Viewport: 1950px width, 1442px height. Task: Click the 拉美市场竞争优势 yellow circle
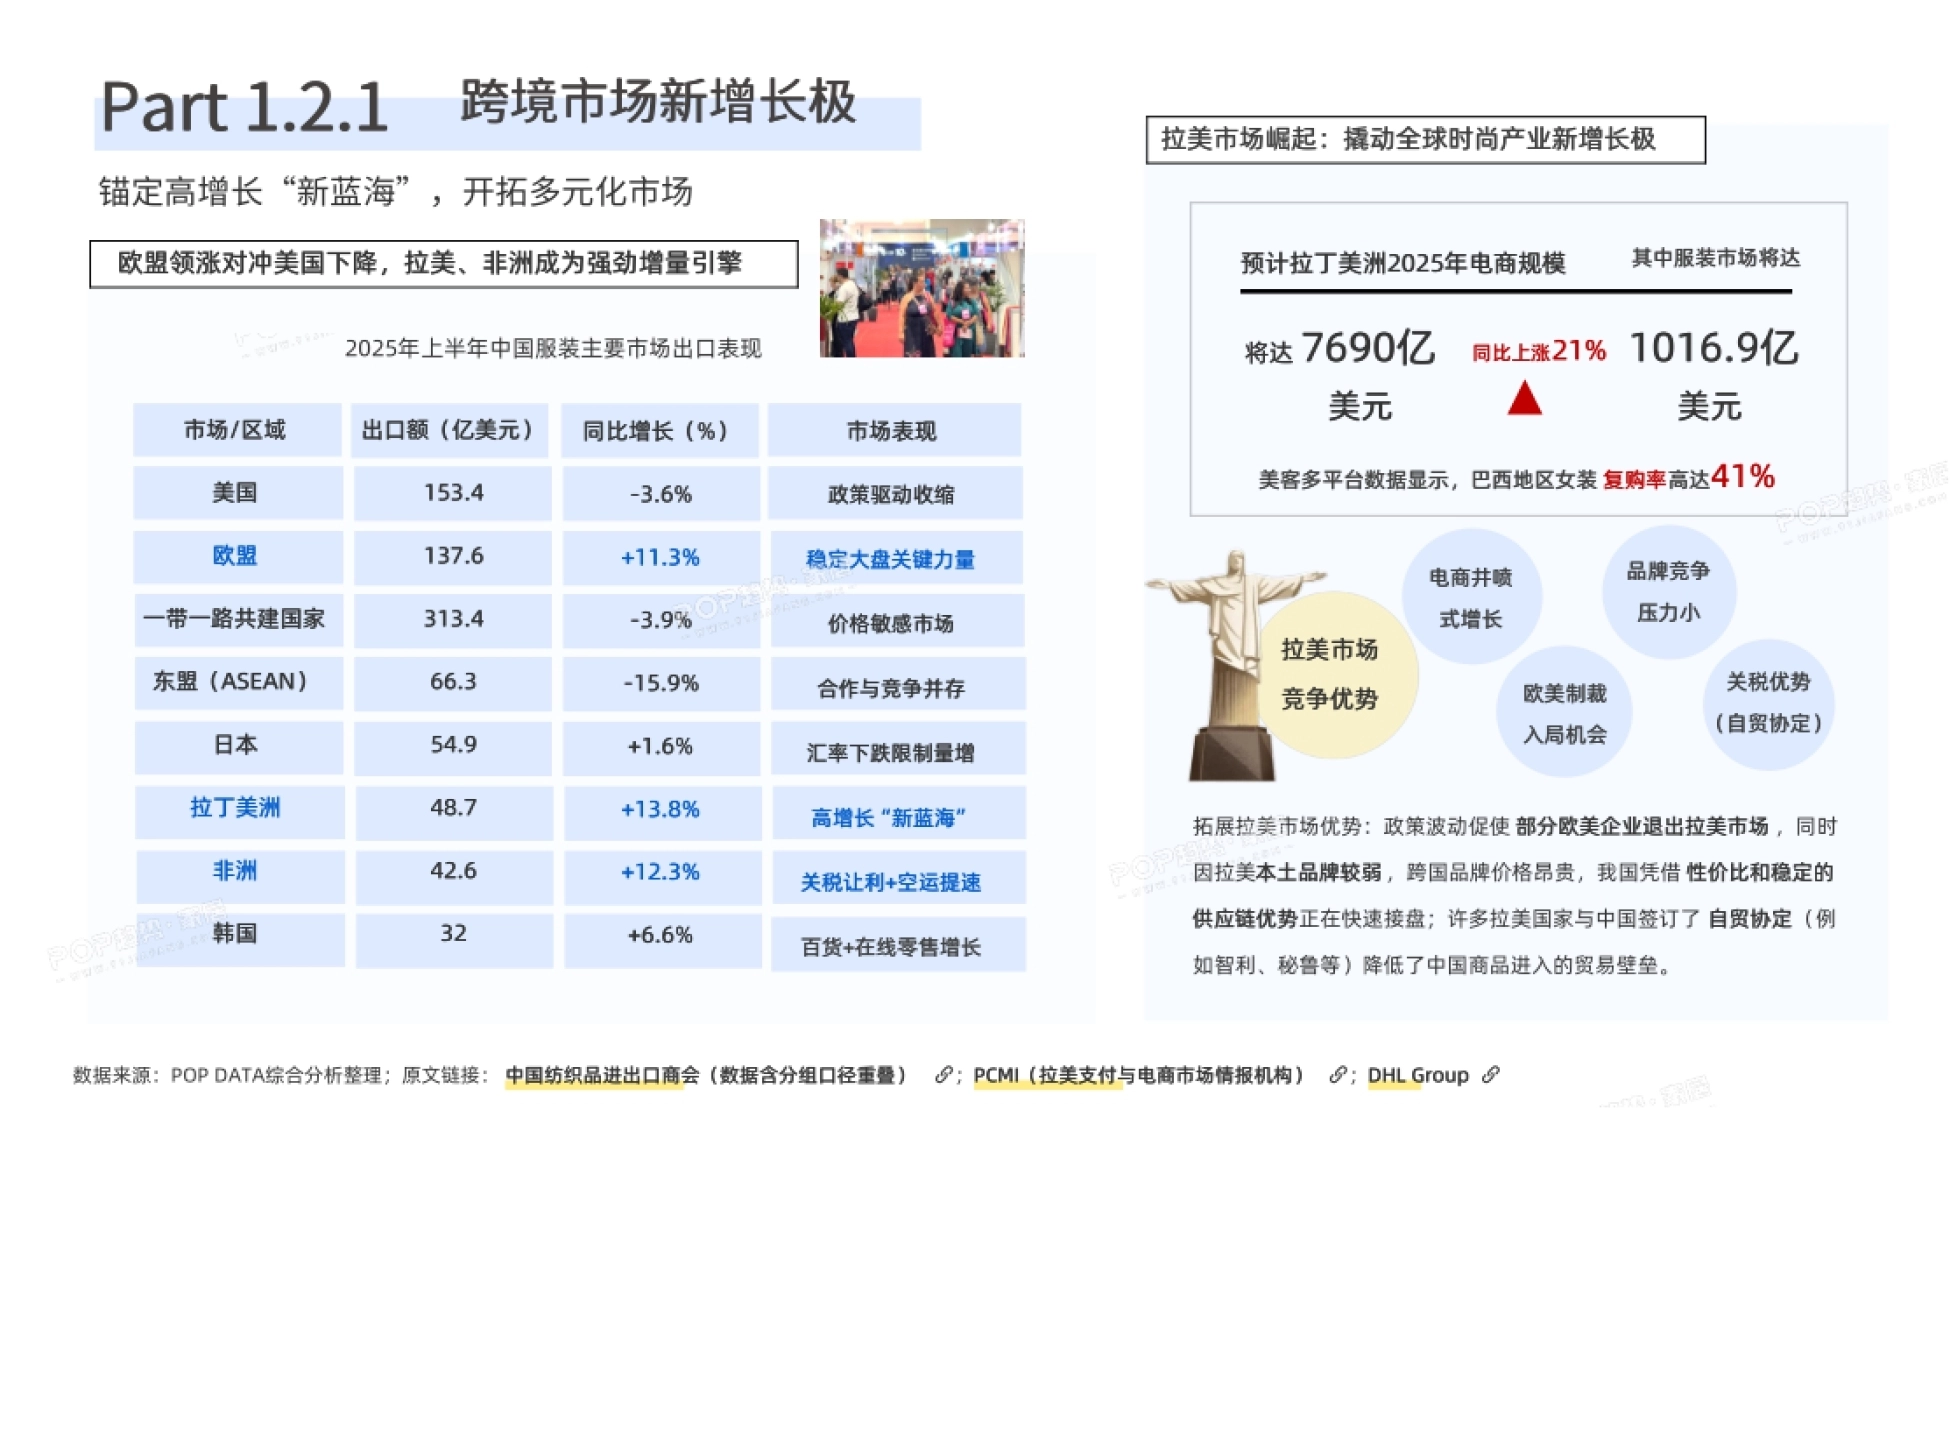1333,674
